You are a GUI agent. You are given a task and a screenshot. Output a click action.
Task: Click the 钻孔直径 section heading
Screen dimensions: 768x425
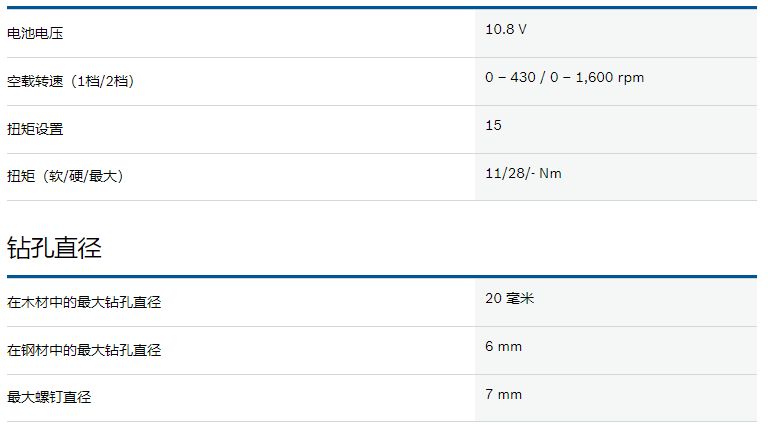tap(54, 247)
